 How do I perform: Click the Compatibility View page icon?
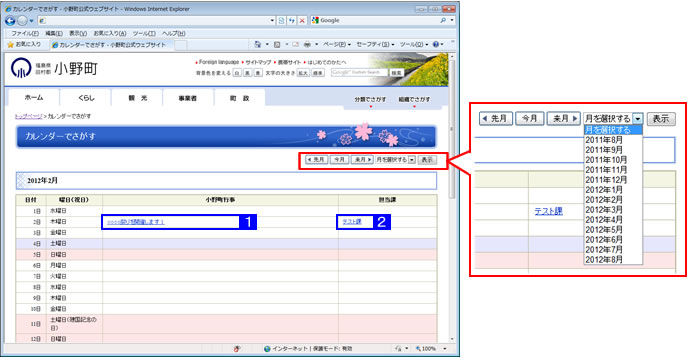click(281, 21)
